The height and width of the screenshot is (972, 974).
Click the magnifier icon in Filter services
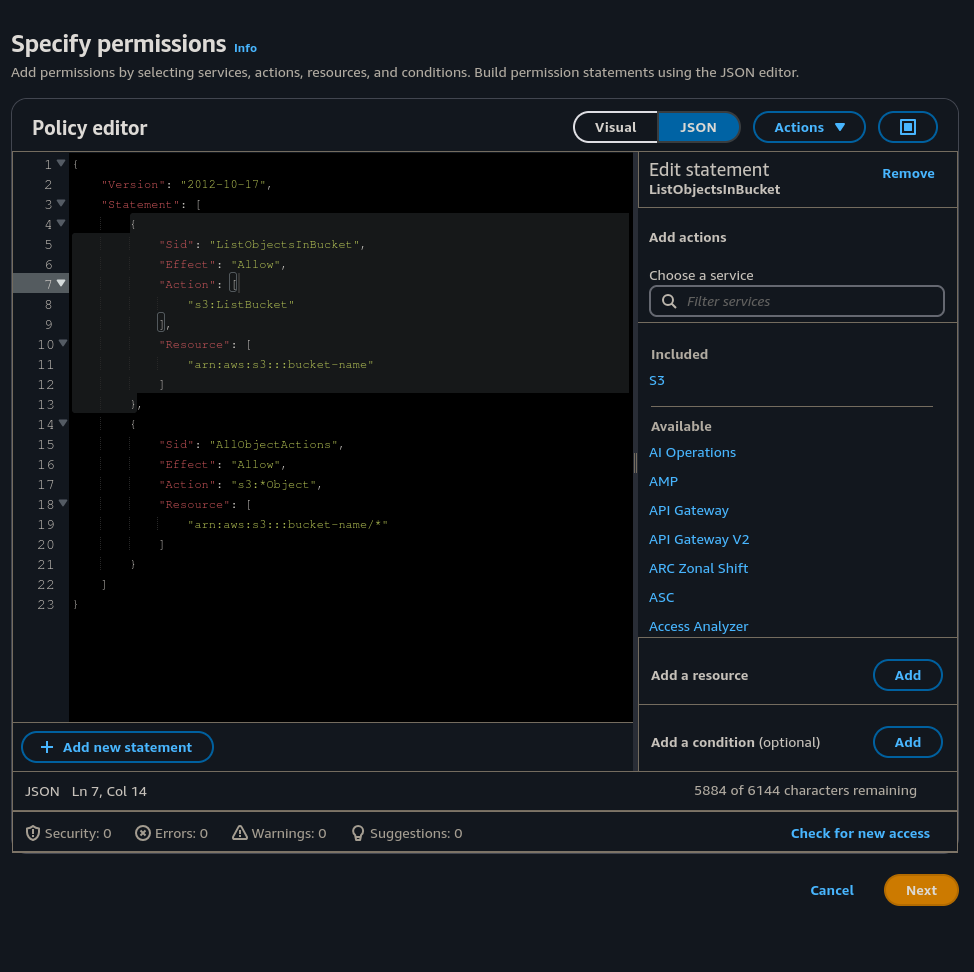click(x=668, y=301)
